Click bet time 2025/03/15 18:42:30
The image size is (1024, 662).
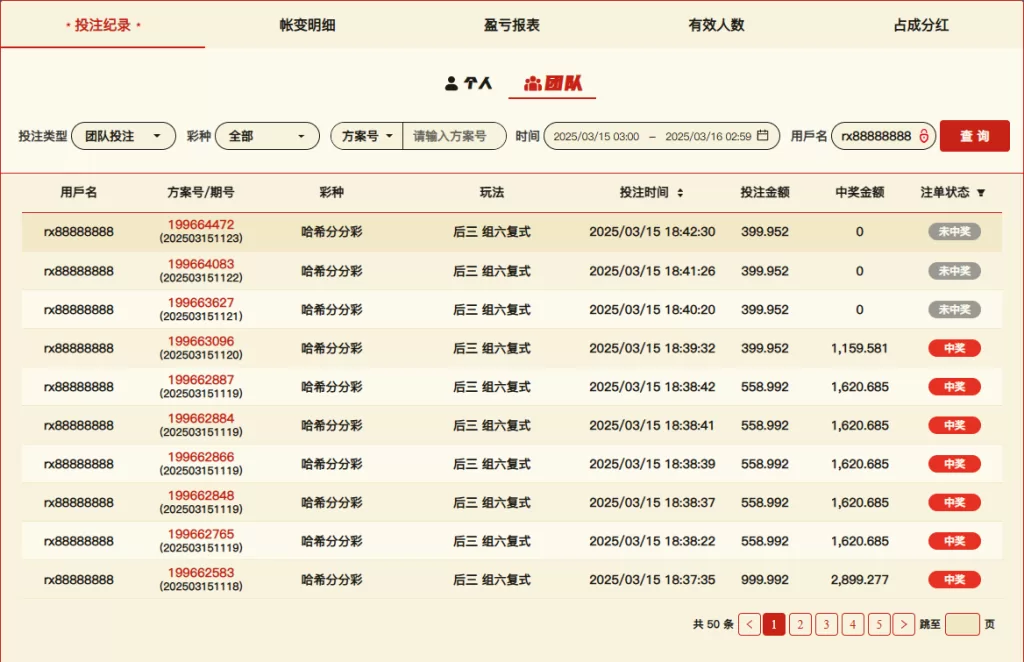tap(652, 231)
